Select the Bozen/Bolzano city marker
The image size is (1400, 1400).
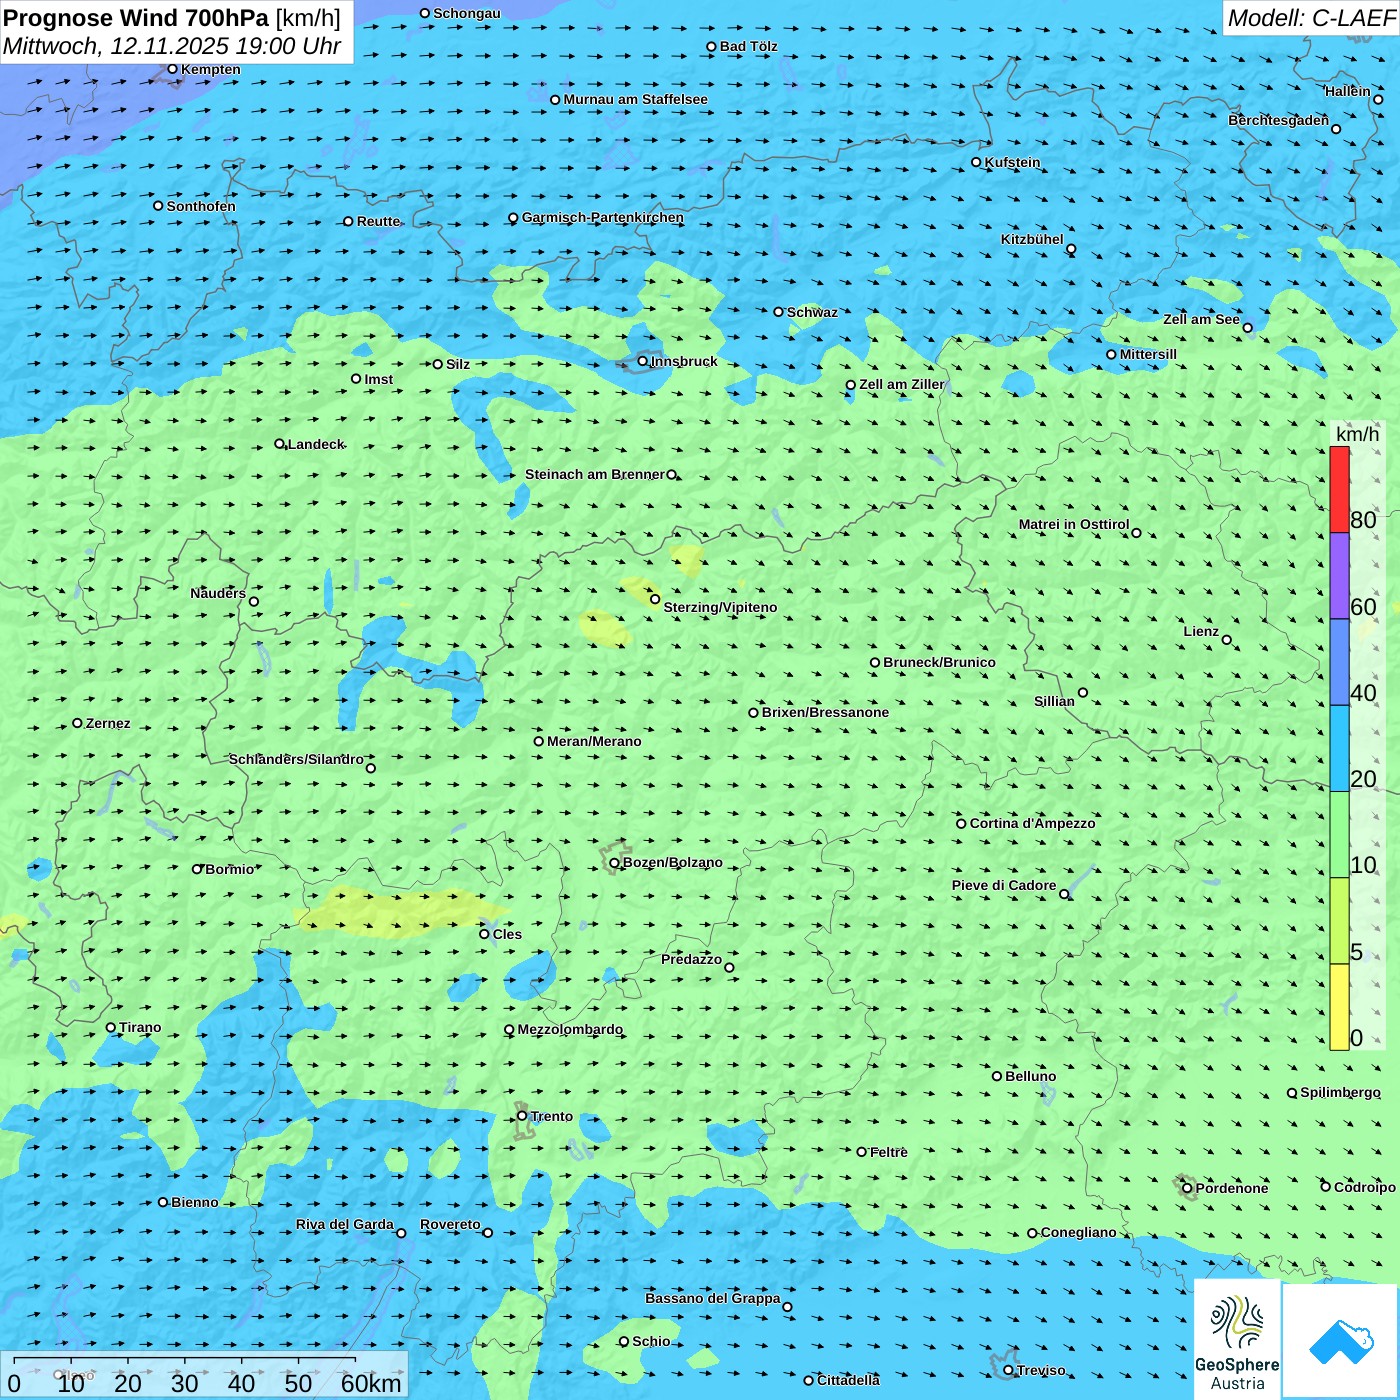click(614, 863)
